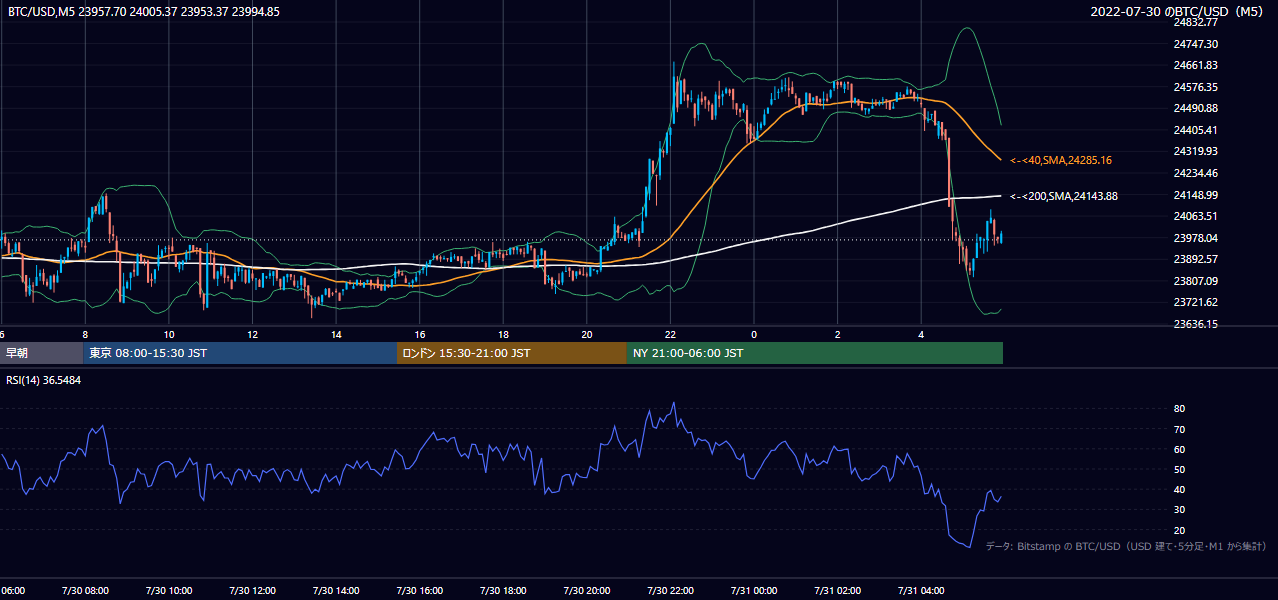Viewport: 1278px width, 600px height.
Task: Click hour label 14 under price chart
Action: tap(336, 335)
